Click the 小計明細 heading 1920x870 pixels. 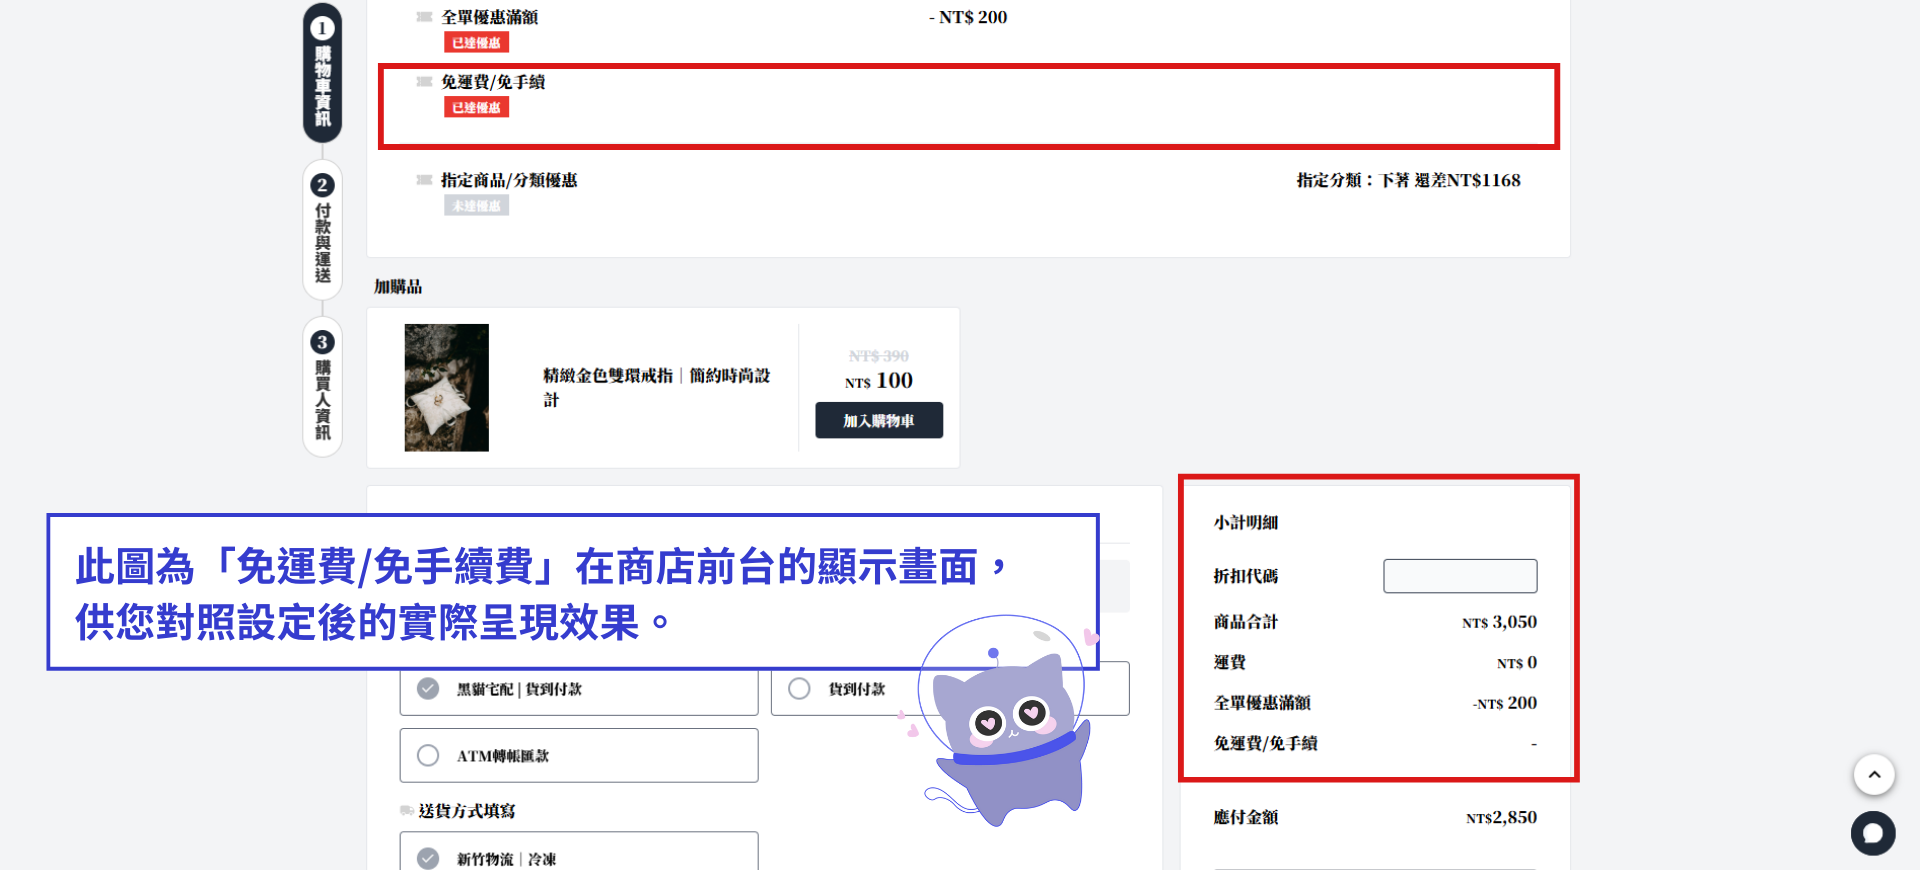coord(1246,522)
